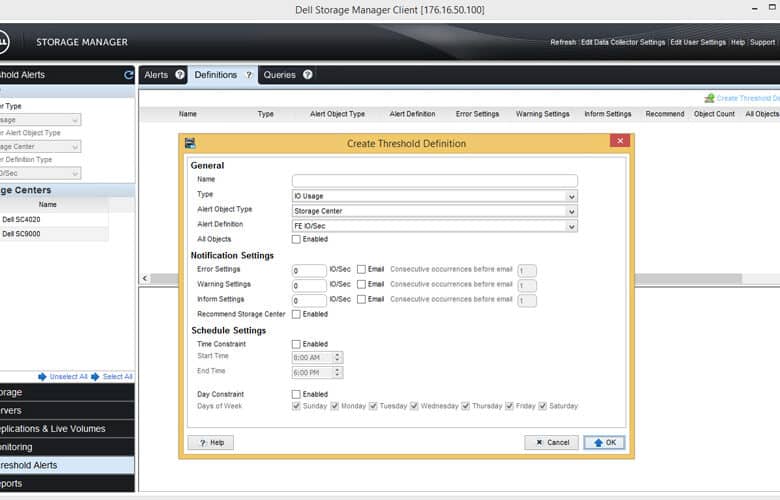Click the Cancel button
Screen dimensions: 780x500
(x=552, y=442)
